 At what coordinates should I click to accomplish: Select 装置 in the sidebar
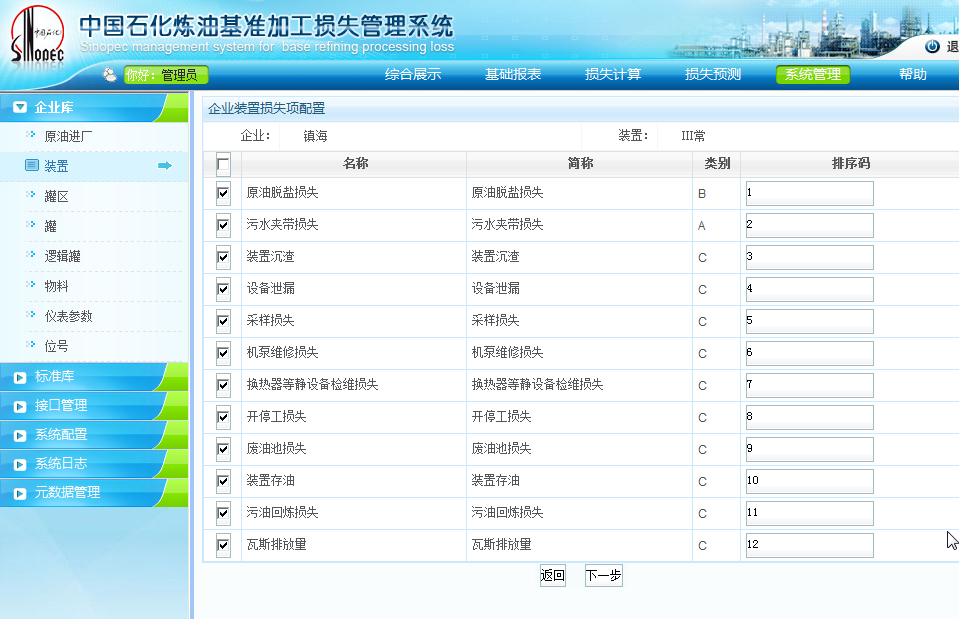point(56,166)
